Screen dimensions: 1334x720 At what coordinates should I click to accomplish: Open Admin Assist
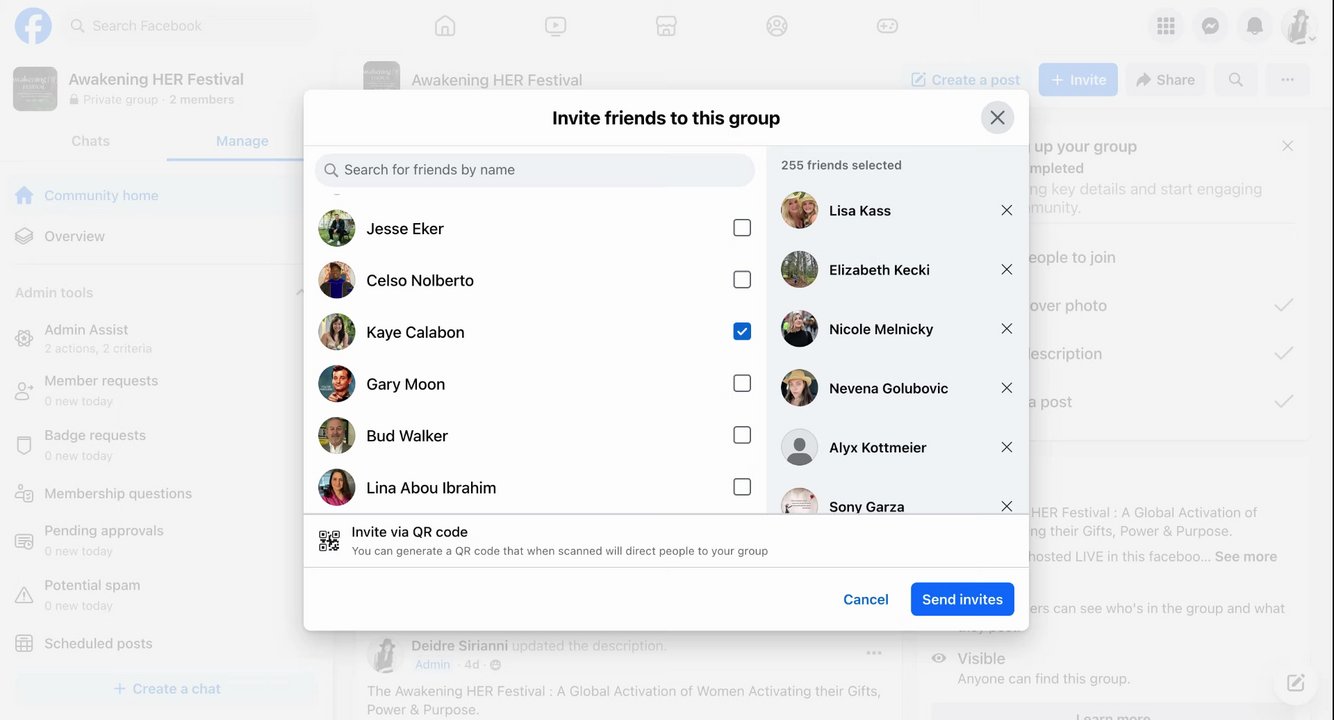click(160, 339)
